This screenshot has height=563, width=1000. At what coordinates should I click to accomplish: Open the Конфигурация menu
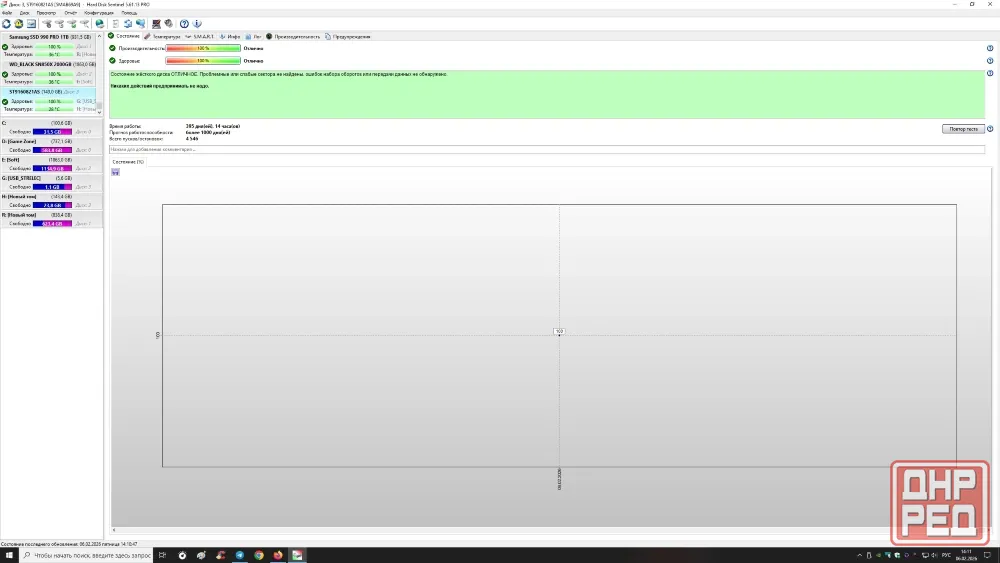(x=99, y=13)
